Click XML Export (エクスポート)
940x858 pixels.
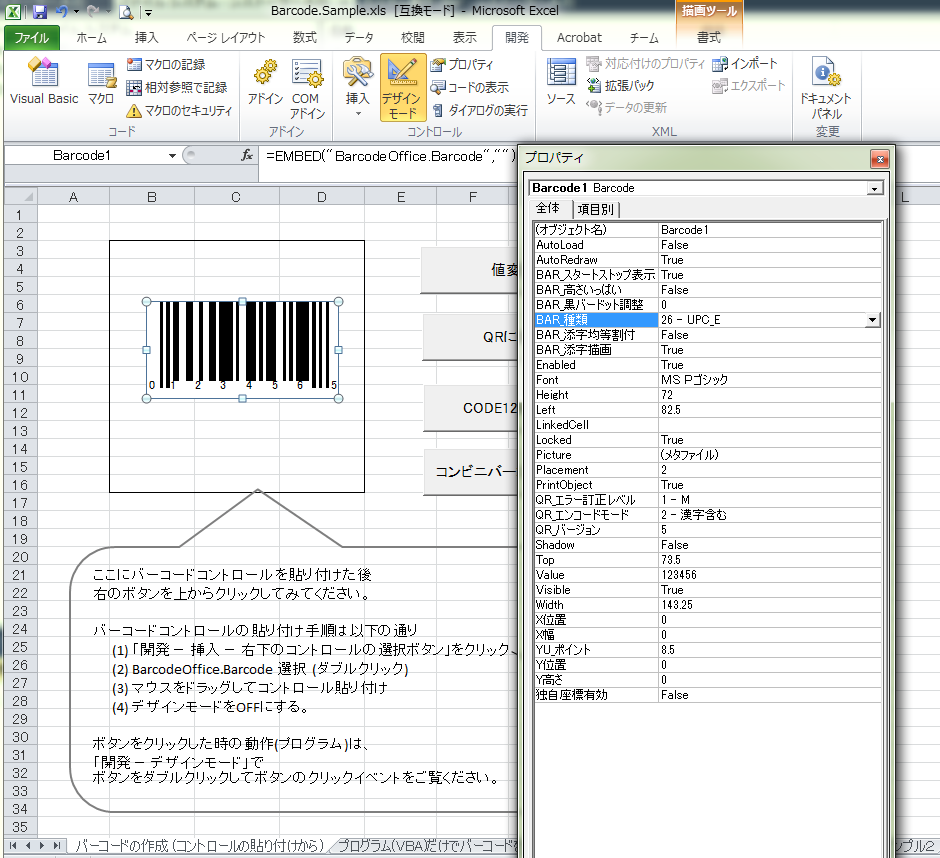(748, 86)
